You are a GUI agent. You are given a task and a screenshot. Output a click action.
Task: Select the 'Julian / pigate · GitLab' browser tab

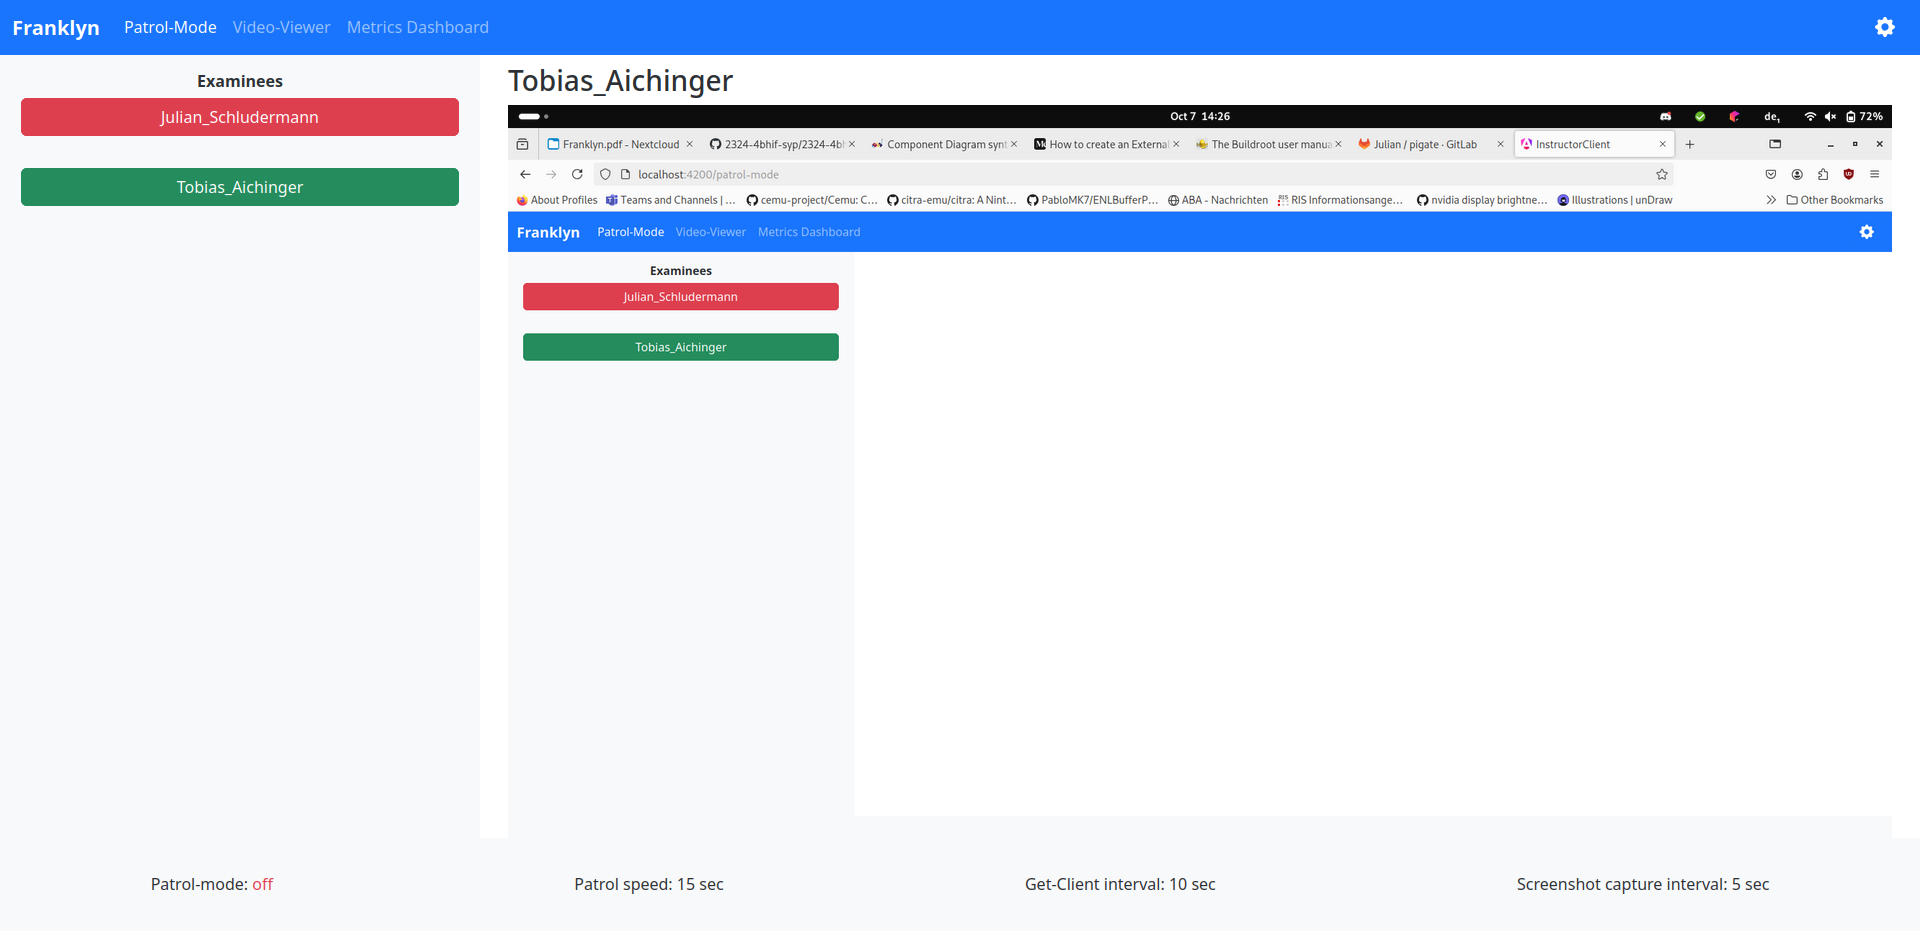tap(1431, 144)
